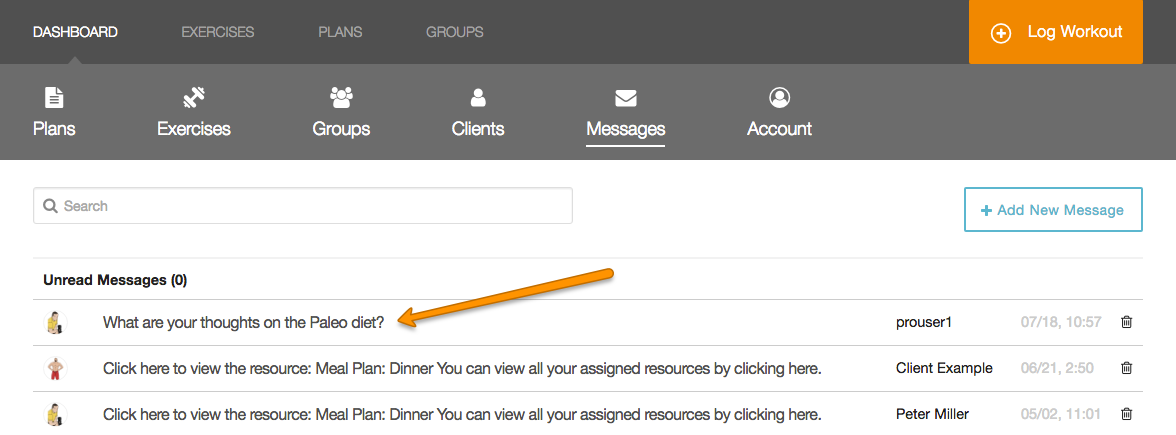The width and height of the screenshot is (1176, 435).
Task: Delete the prouser1 message with trash icon
Action: click(1126, 322)
